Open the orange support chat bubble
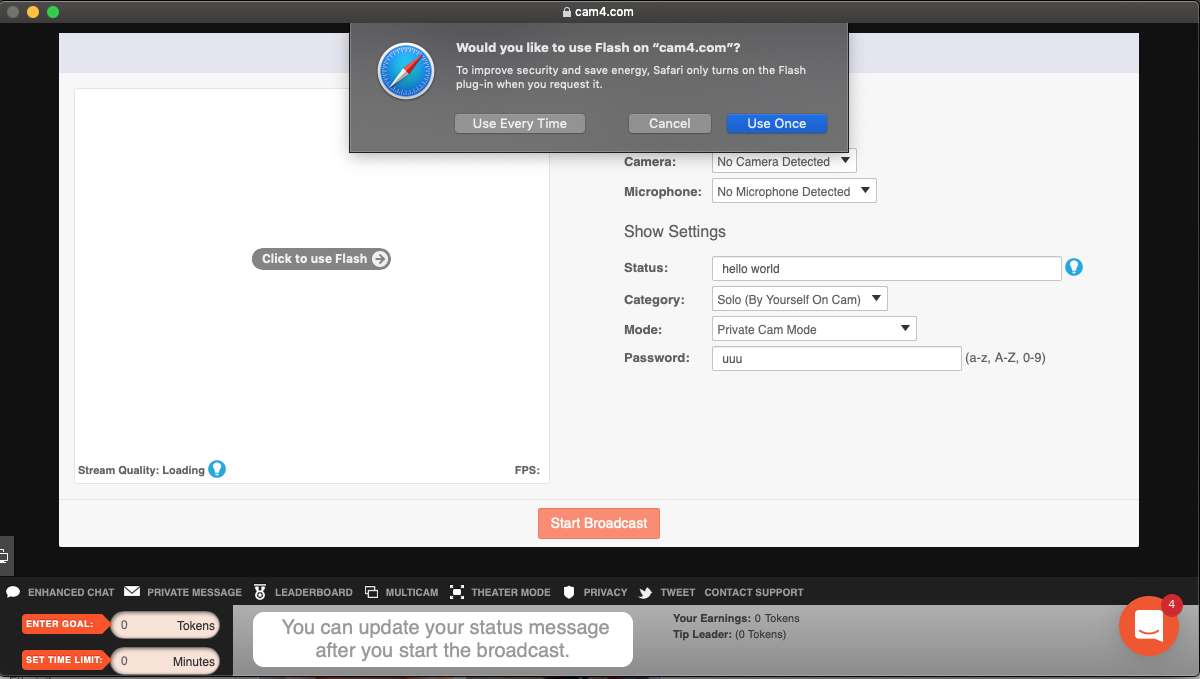This screenshot has height=679, width=1200. click(1149, 625)
